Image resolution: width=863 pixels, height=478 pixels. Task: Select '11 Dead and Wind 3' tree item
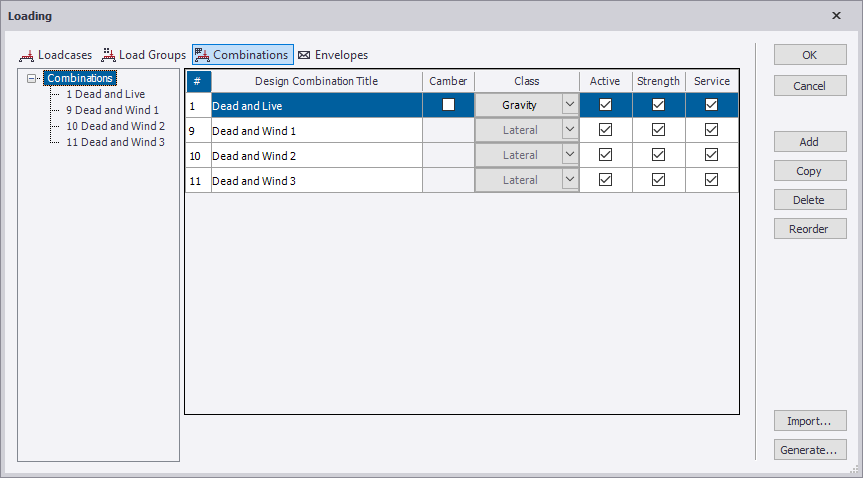(116, 142)
